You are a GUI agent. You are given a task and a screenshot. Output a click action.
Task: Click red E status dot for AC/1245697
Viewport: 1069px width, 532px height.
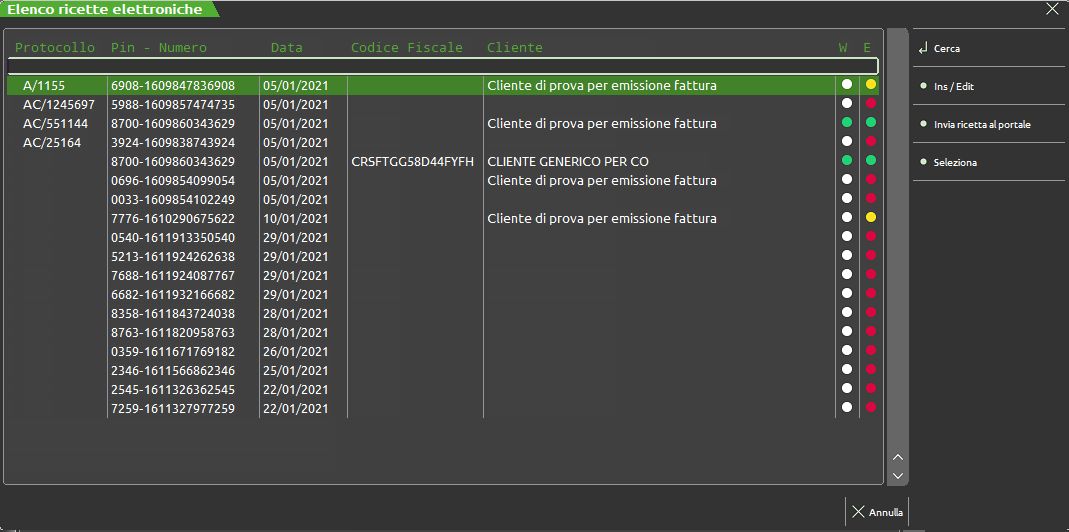(871, 104)
